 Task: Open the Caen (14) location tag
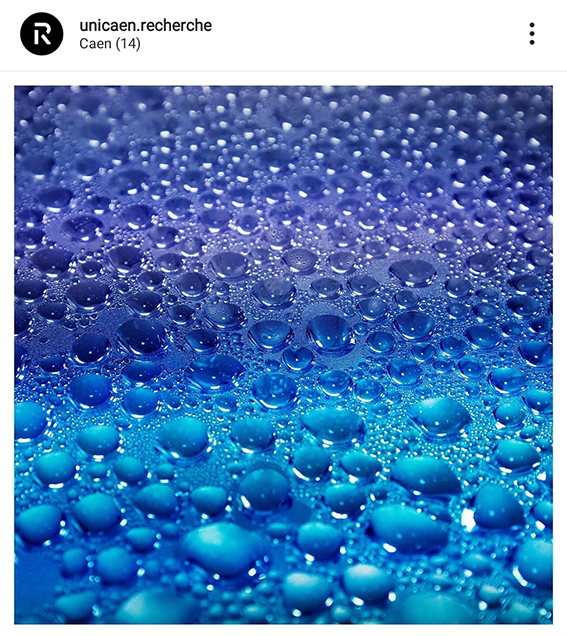(110, 43)
